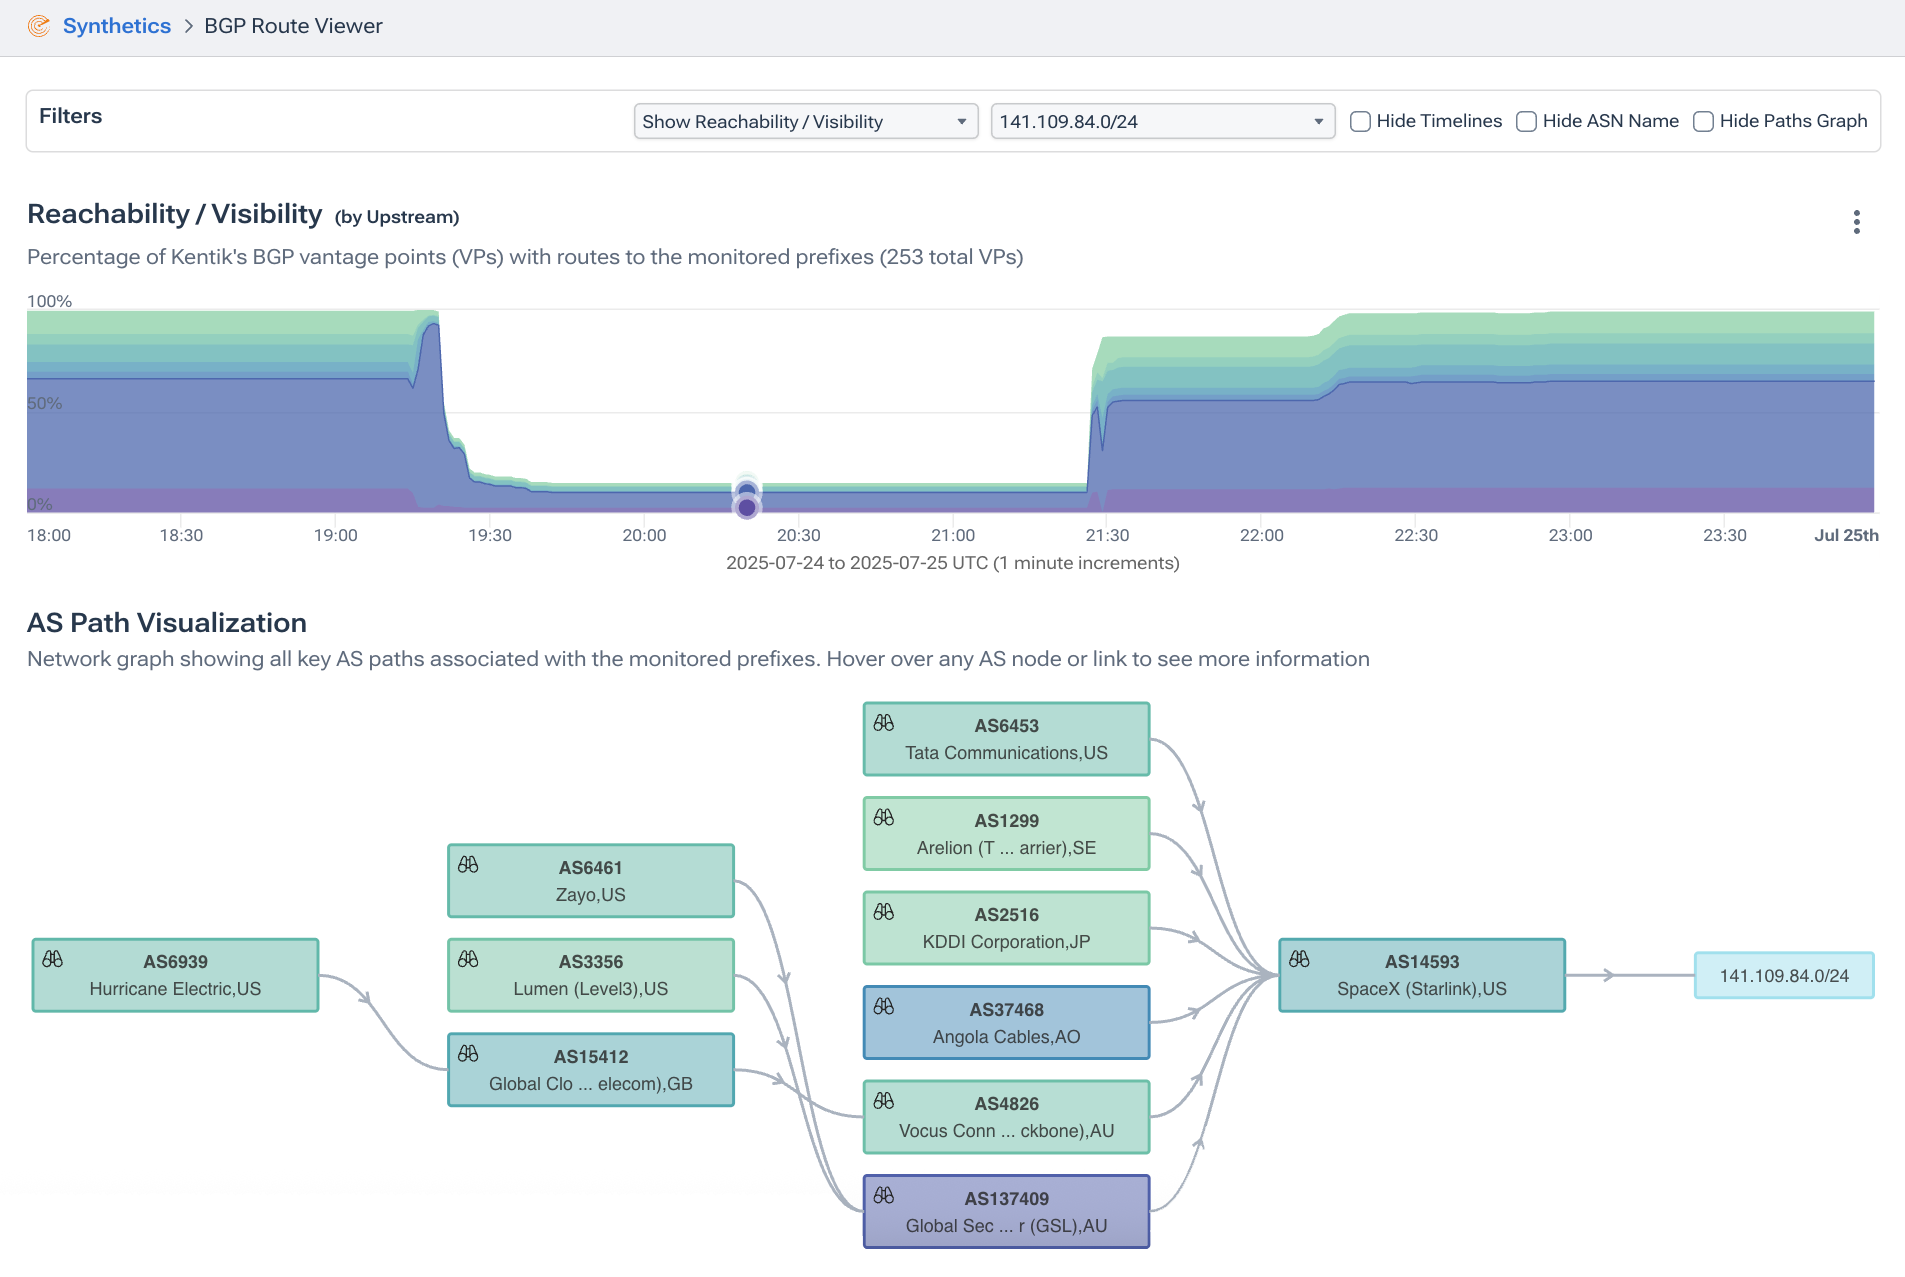Image resolution: width=1905 pixels, height=1277 pixels.
Task: Select the AS15412 Global Cloud node
Action: click(591, 1070)
